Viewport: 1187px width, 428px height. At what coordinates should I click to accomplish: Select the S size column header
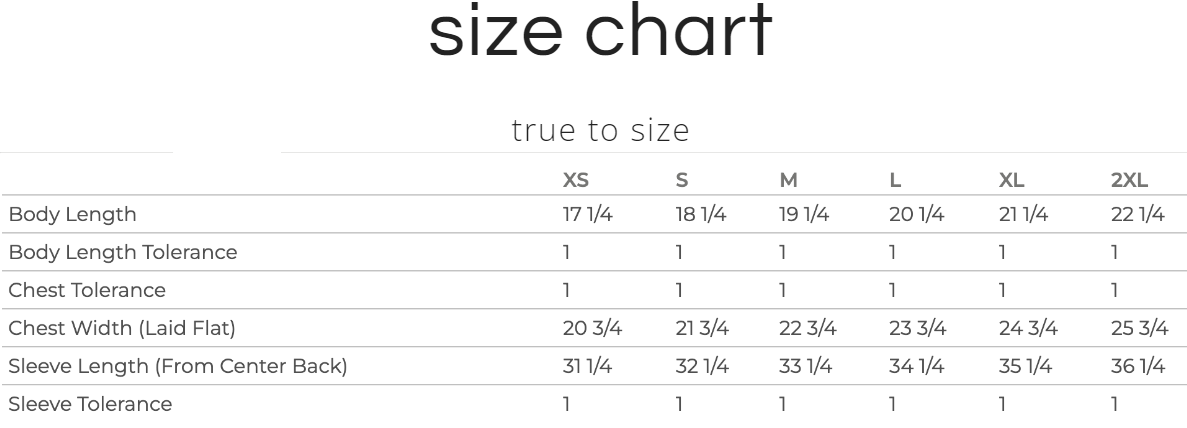point(682,181)
